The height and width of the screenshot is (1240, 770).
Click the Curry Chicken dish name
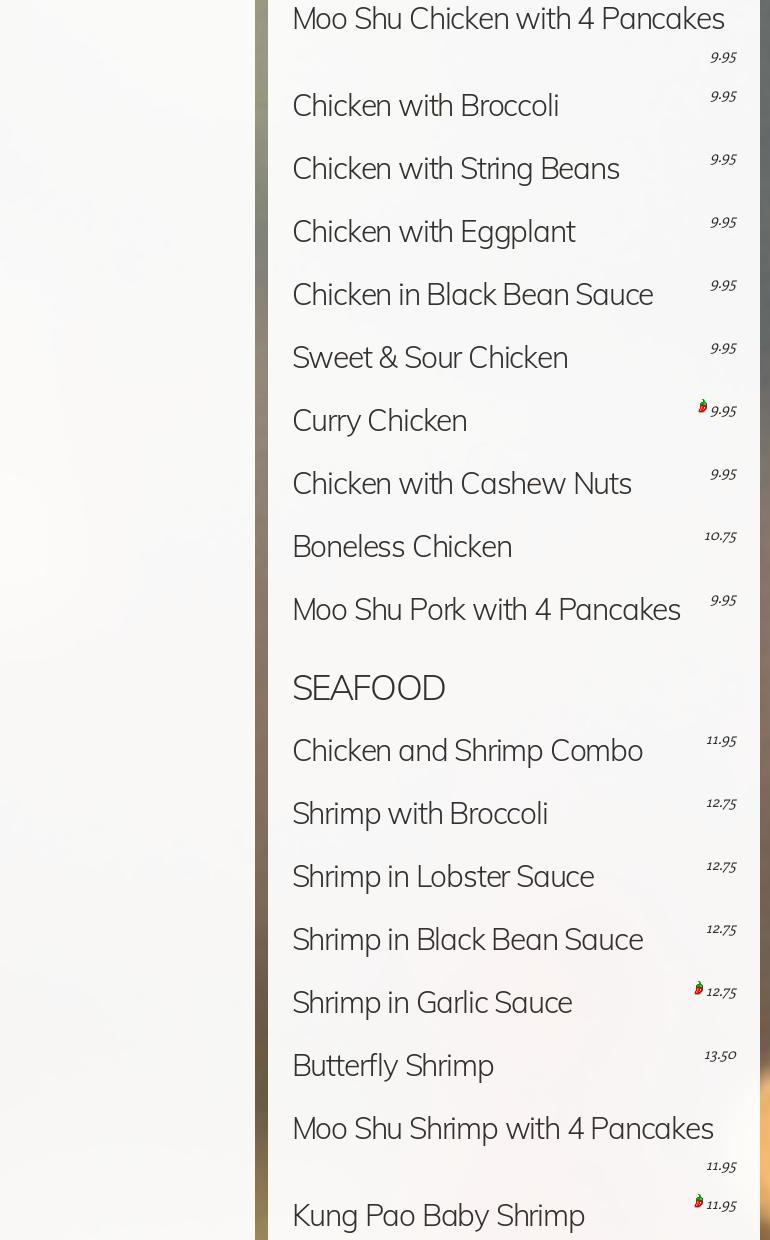click(379, 420)
